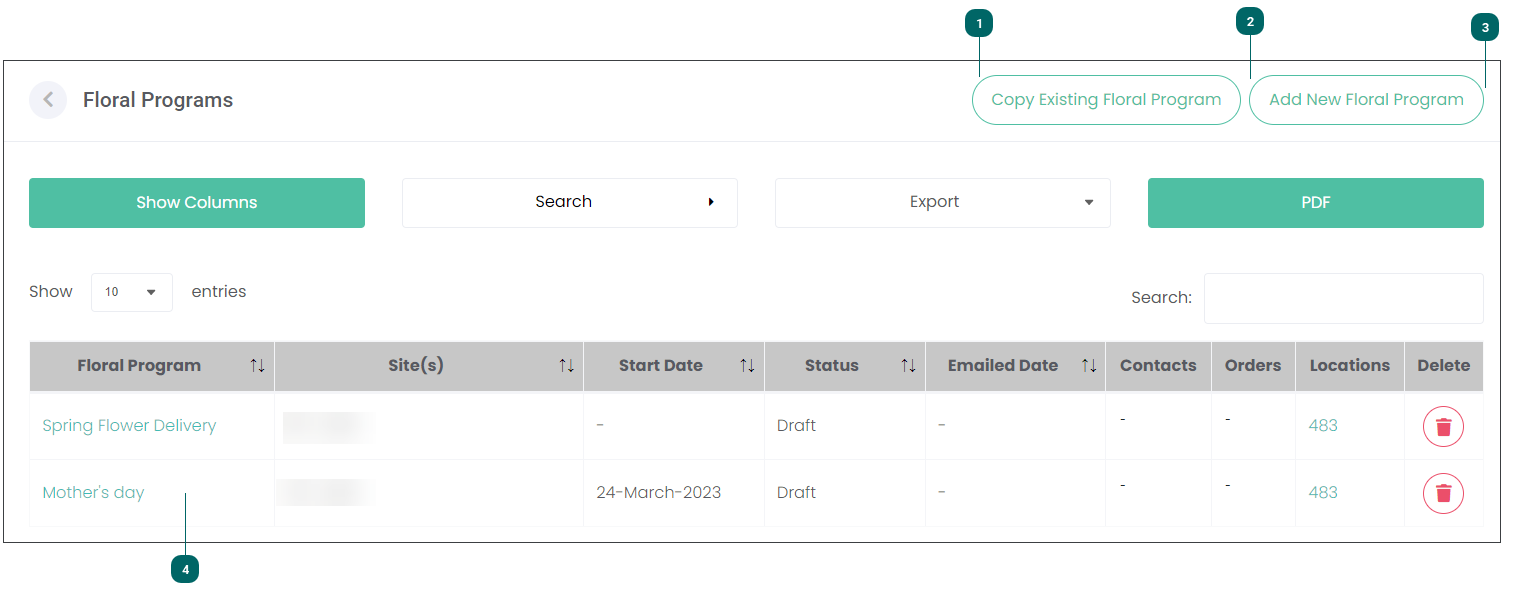Click the green PDF button

(1316, 203)
